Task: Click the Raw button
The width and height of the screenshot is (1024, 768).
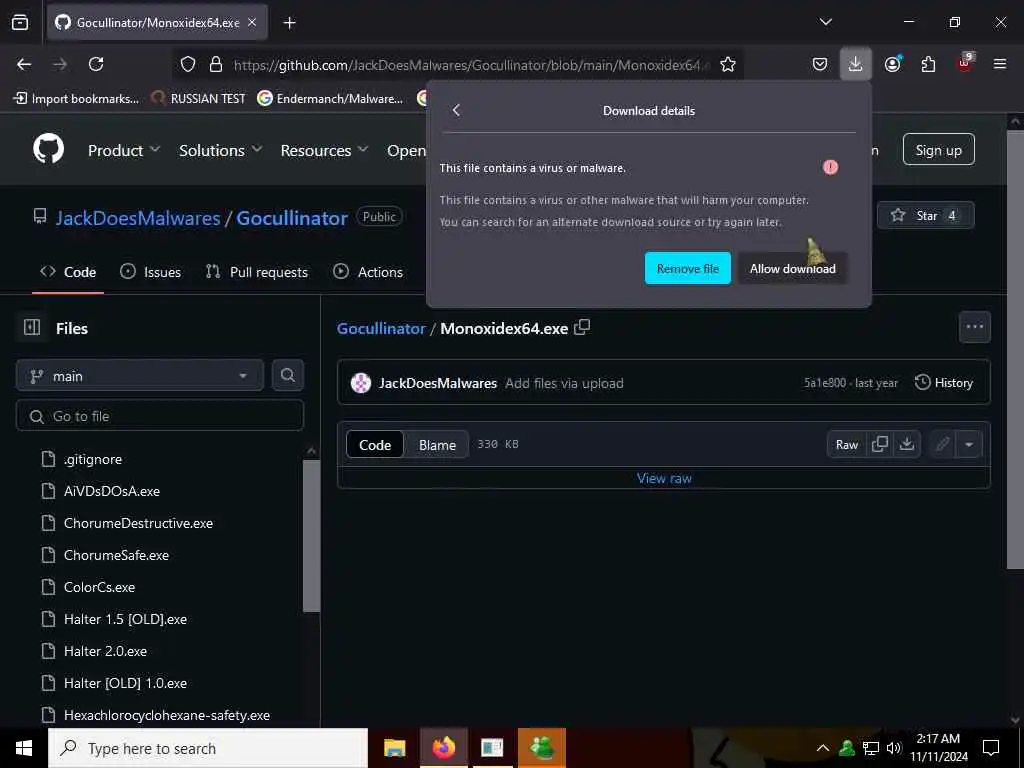Action: [846, 445]
